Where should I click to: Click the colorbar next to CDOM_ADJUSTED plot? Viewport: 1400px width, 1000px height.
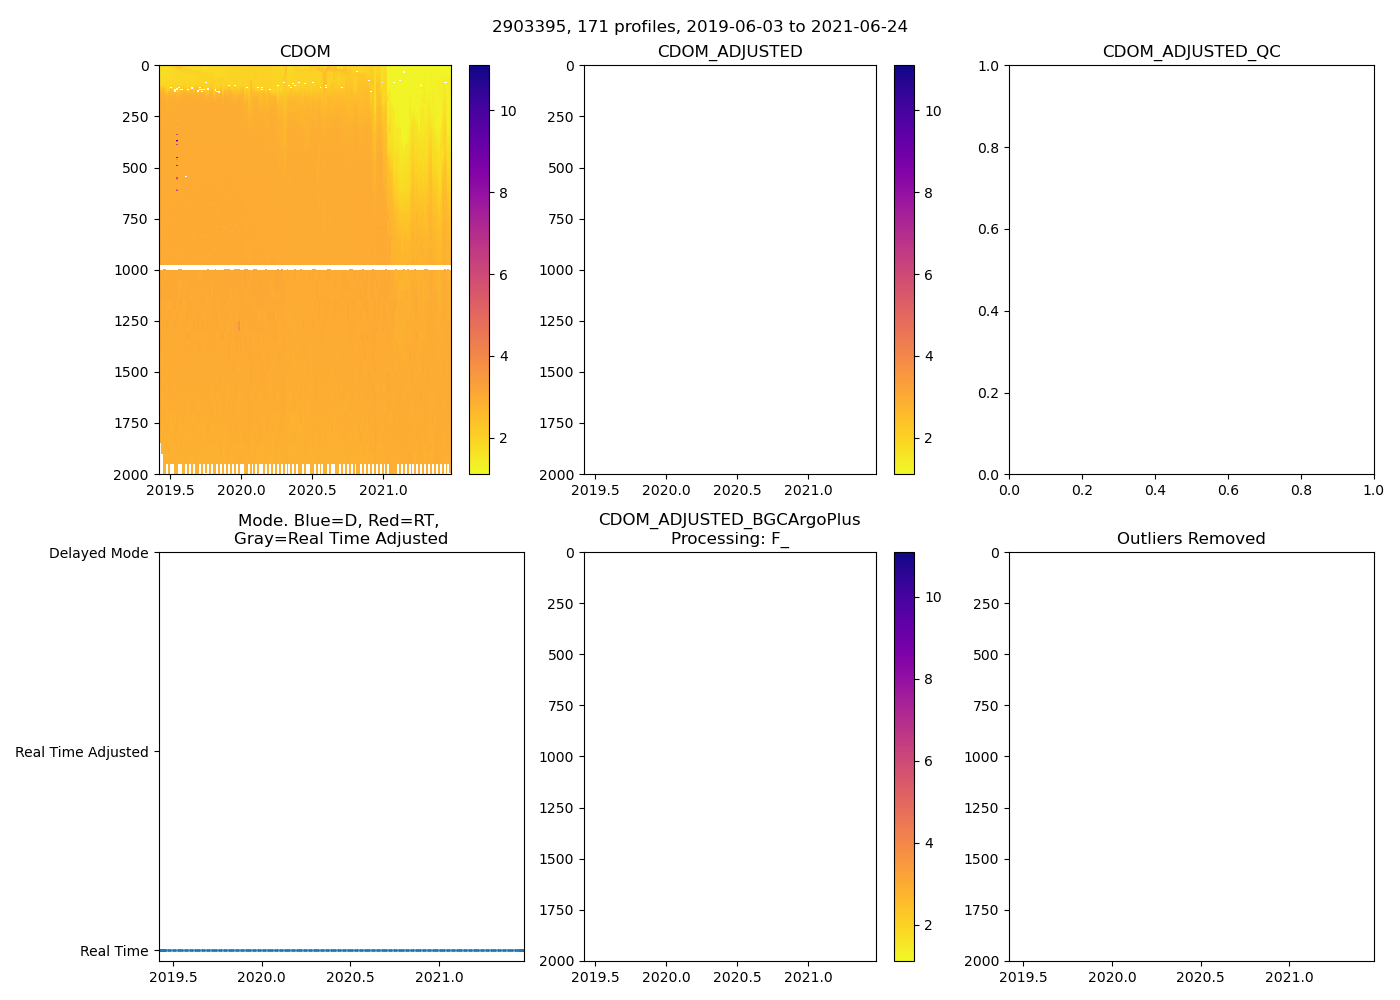pos(904,270)
